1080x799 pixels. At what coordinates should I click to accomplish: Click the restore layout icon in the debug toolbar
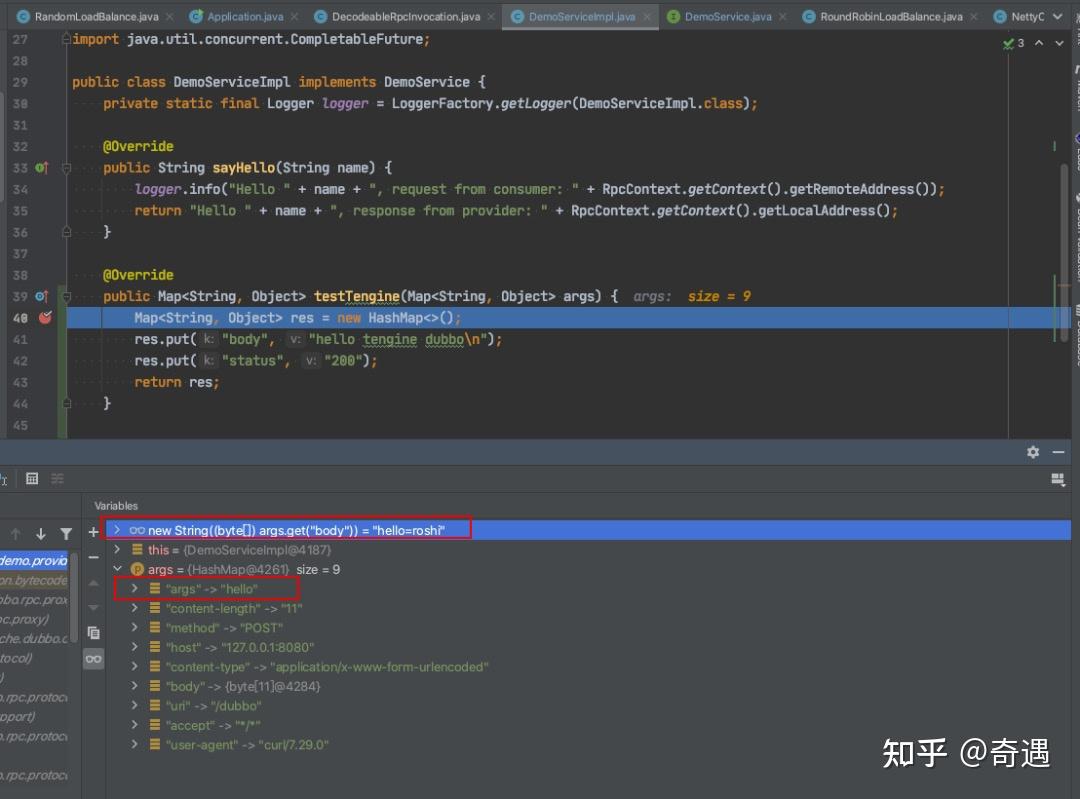pyautogui.click(x=1058, y=479)
